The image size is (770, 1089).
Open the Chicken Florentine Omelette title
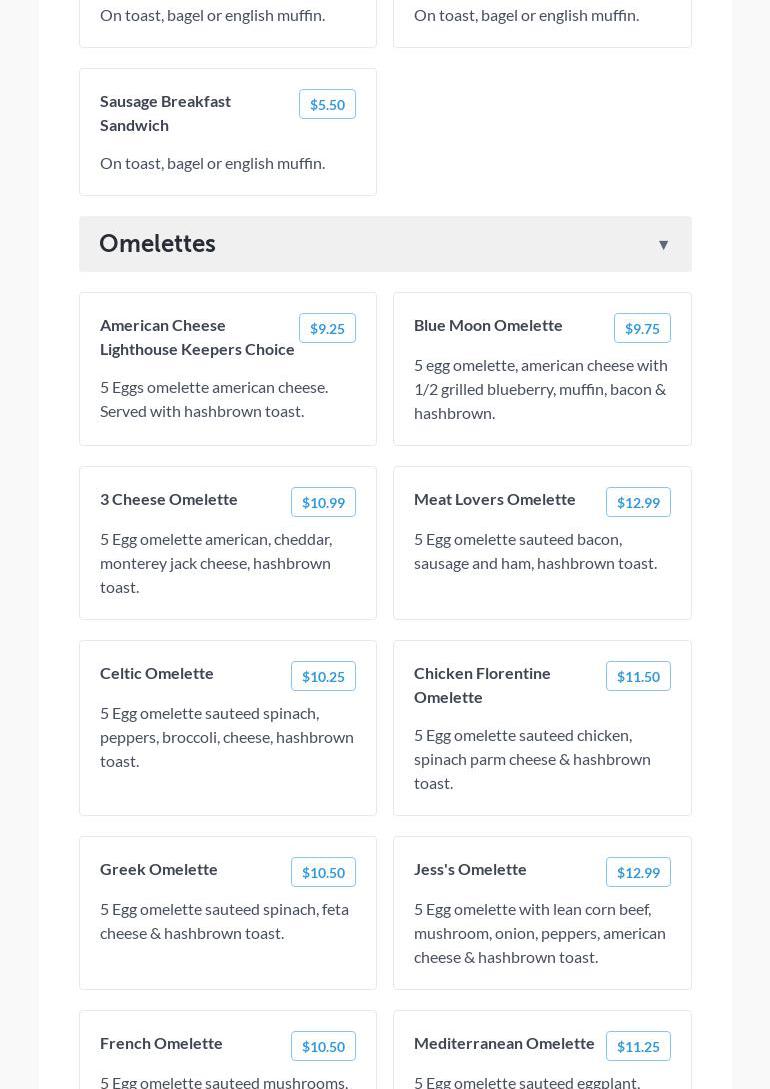pyautogui.click(x=482, y=685)
